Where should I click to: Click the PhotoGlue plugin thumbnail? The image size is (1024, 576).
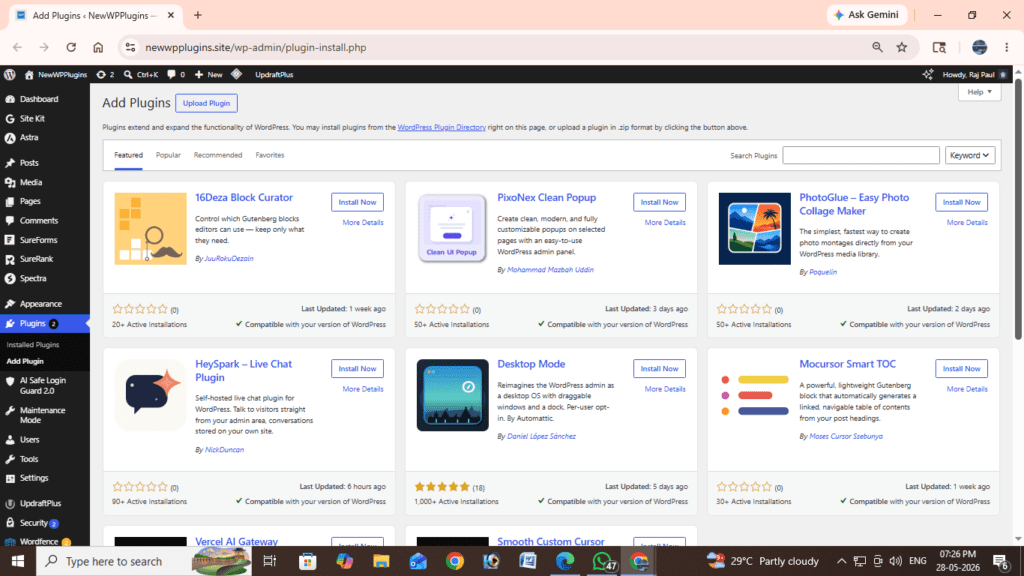(754, 229)
